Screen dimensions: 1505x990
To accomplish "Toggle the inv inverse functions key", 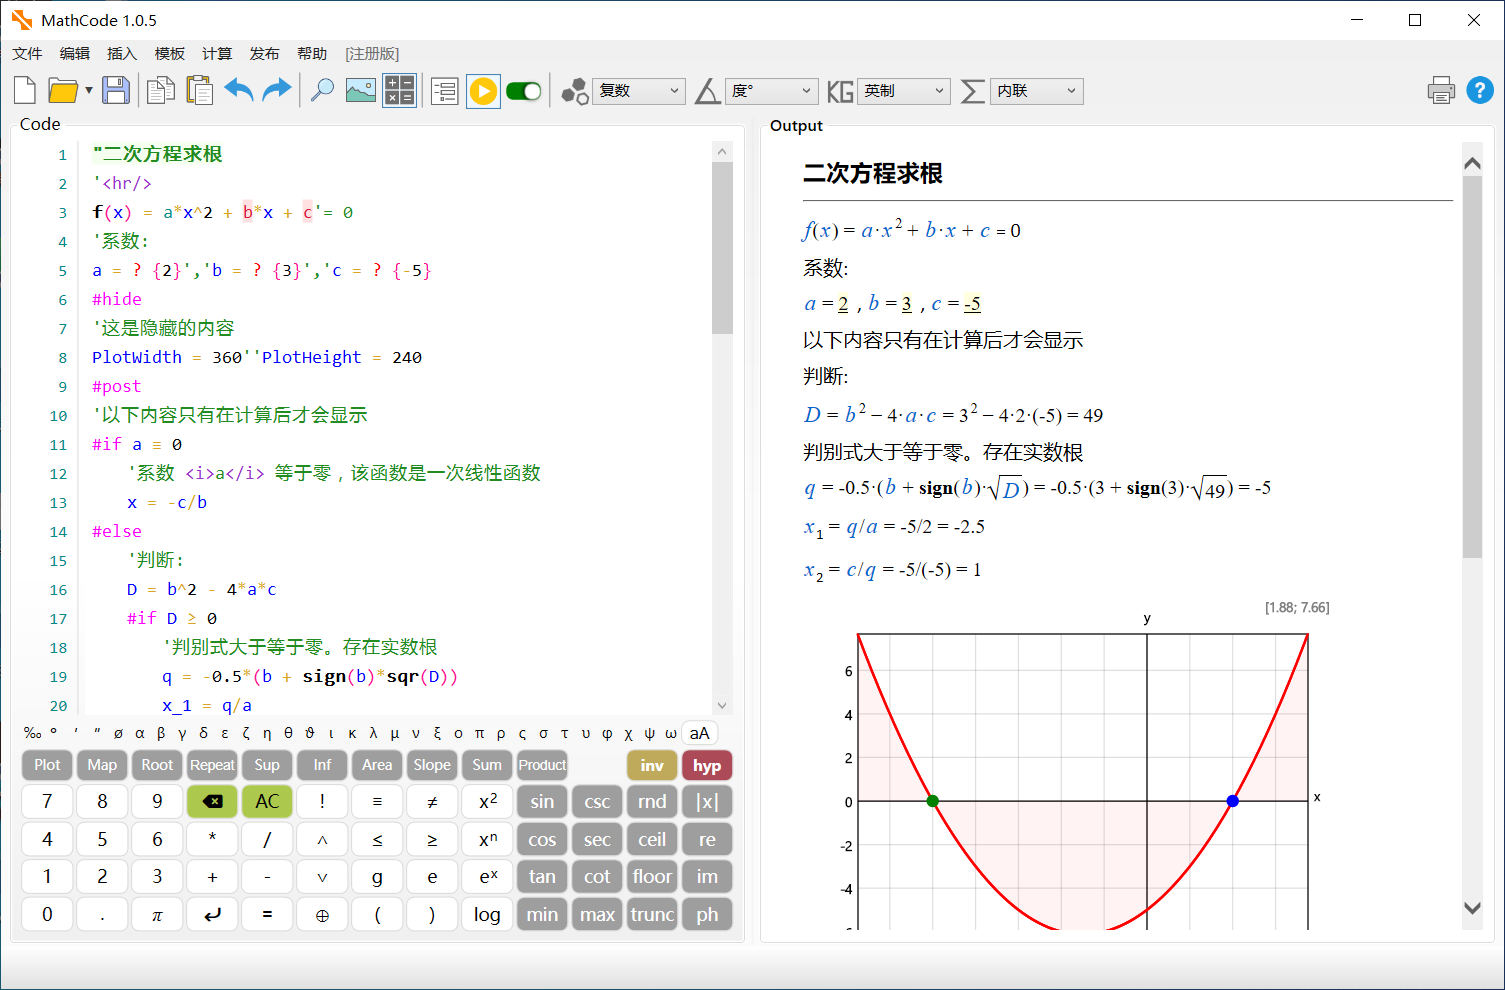I will [652, 765].
